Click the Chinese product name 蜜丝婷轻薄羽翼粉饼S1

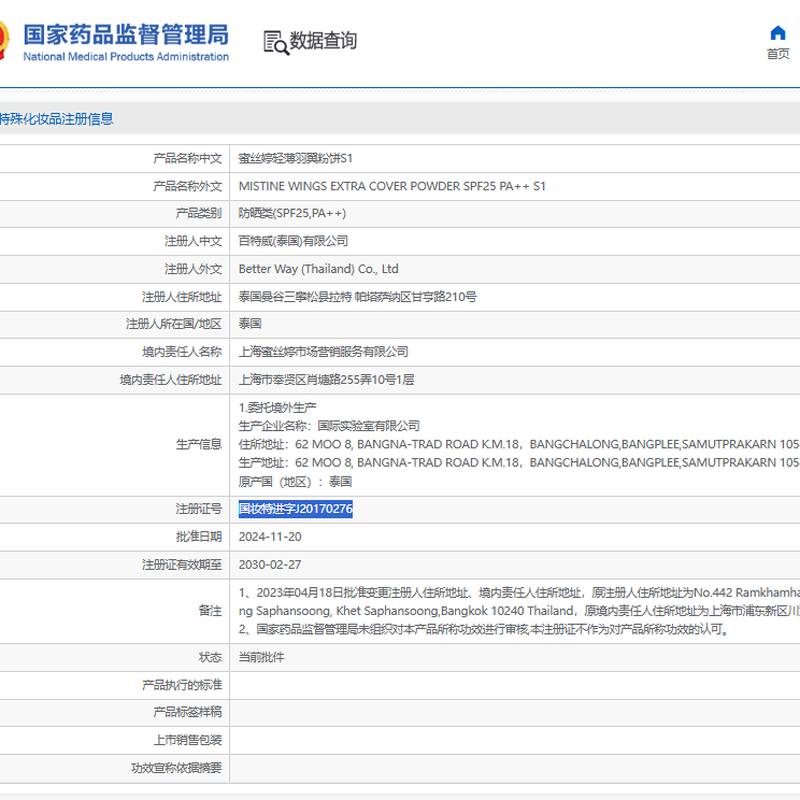(x=295, y=158)
